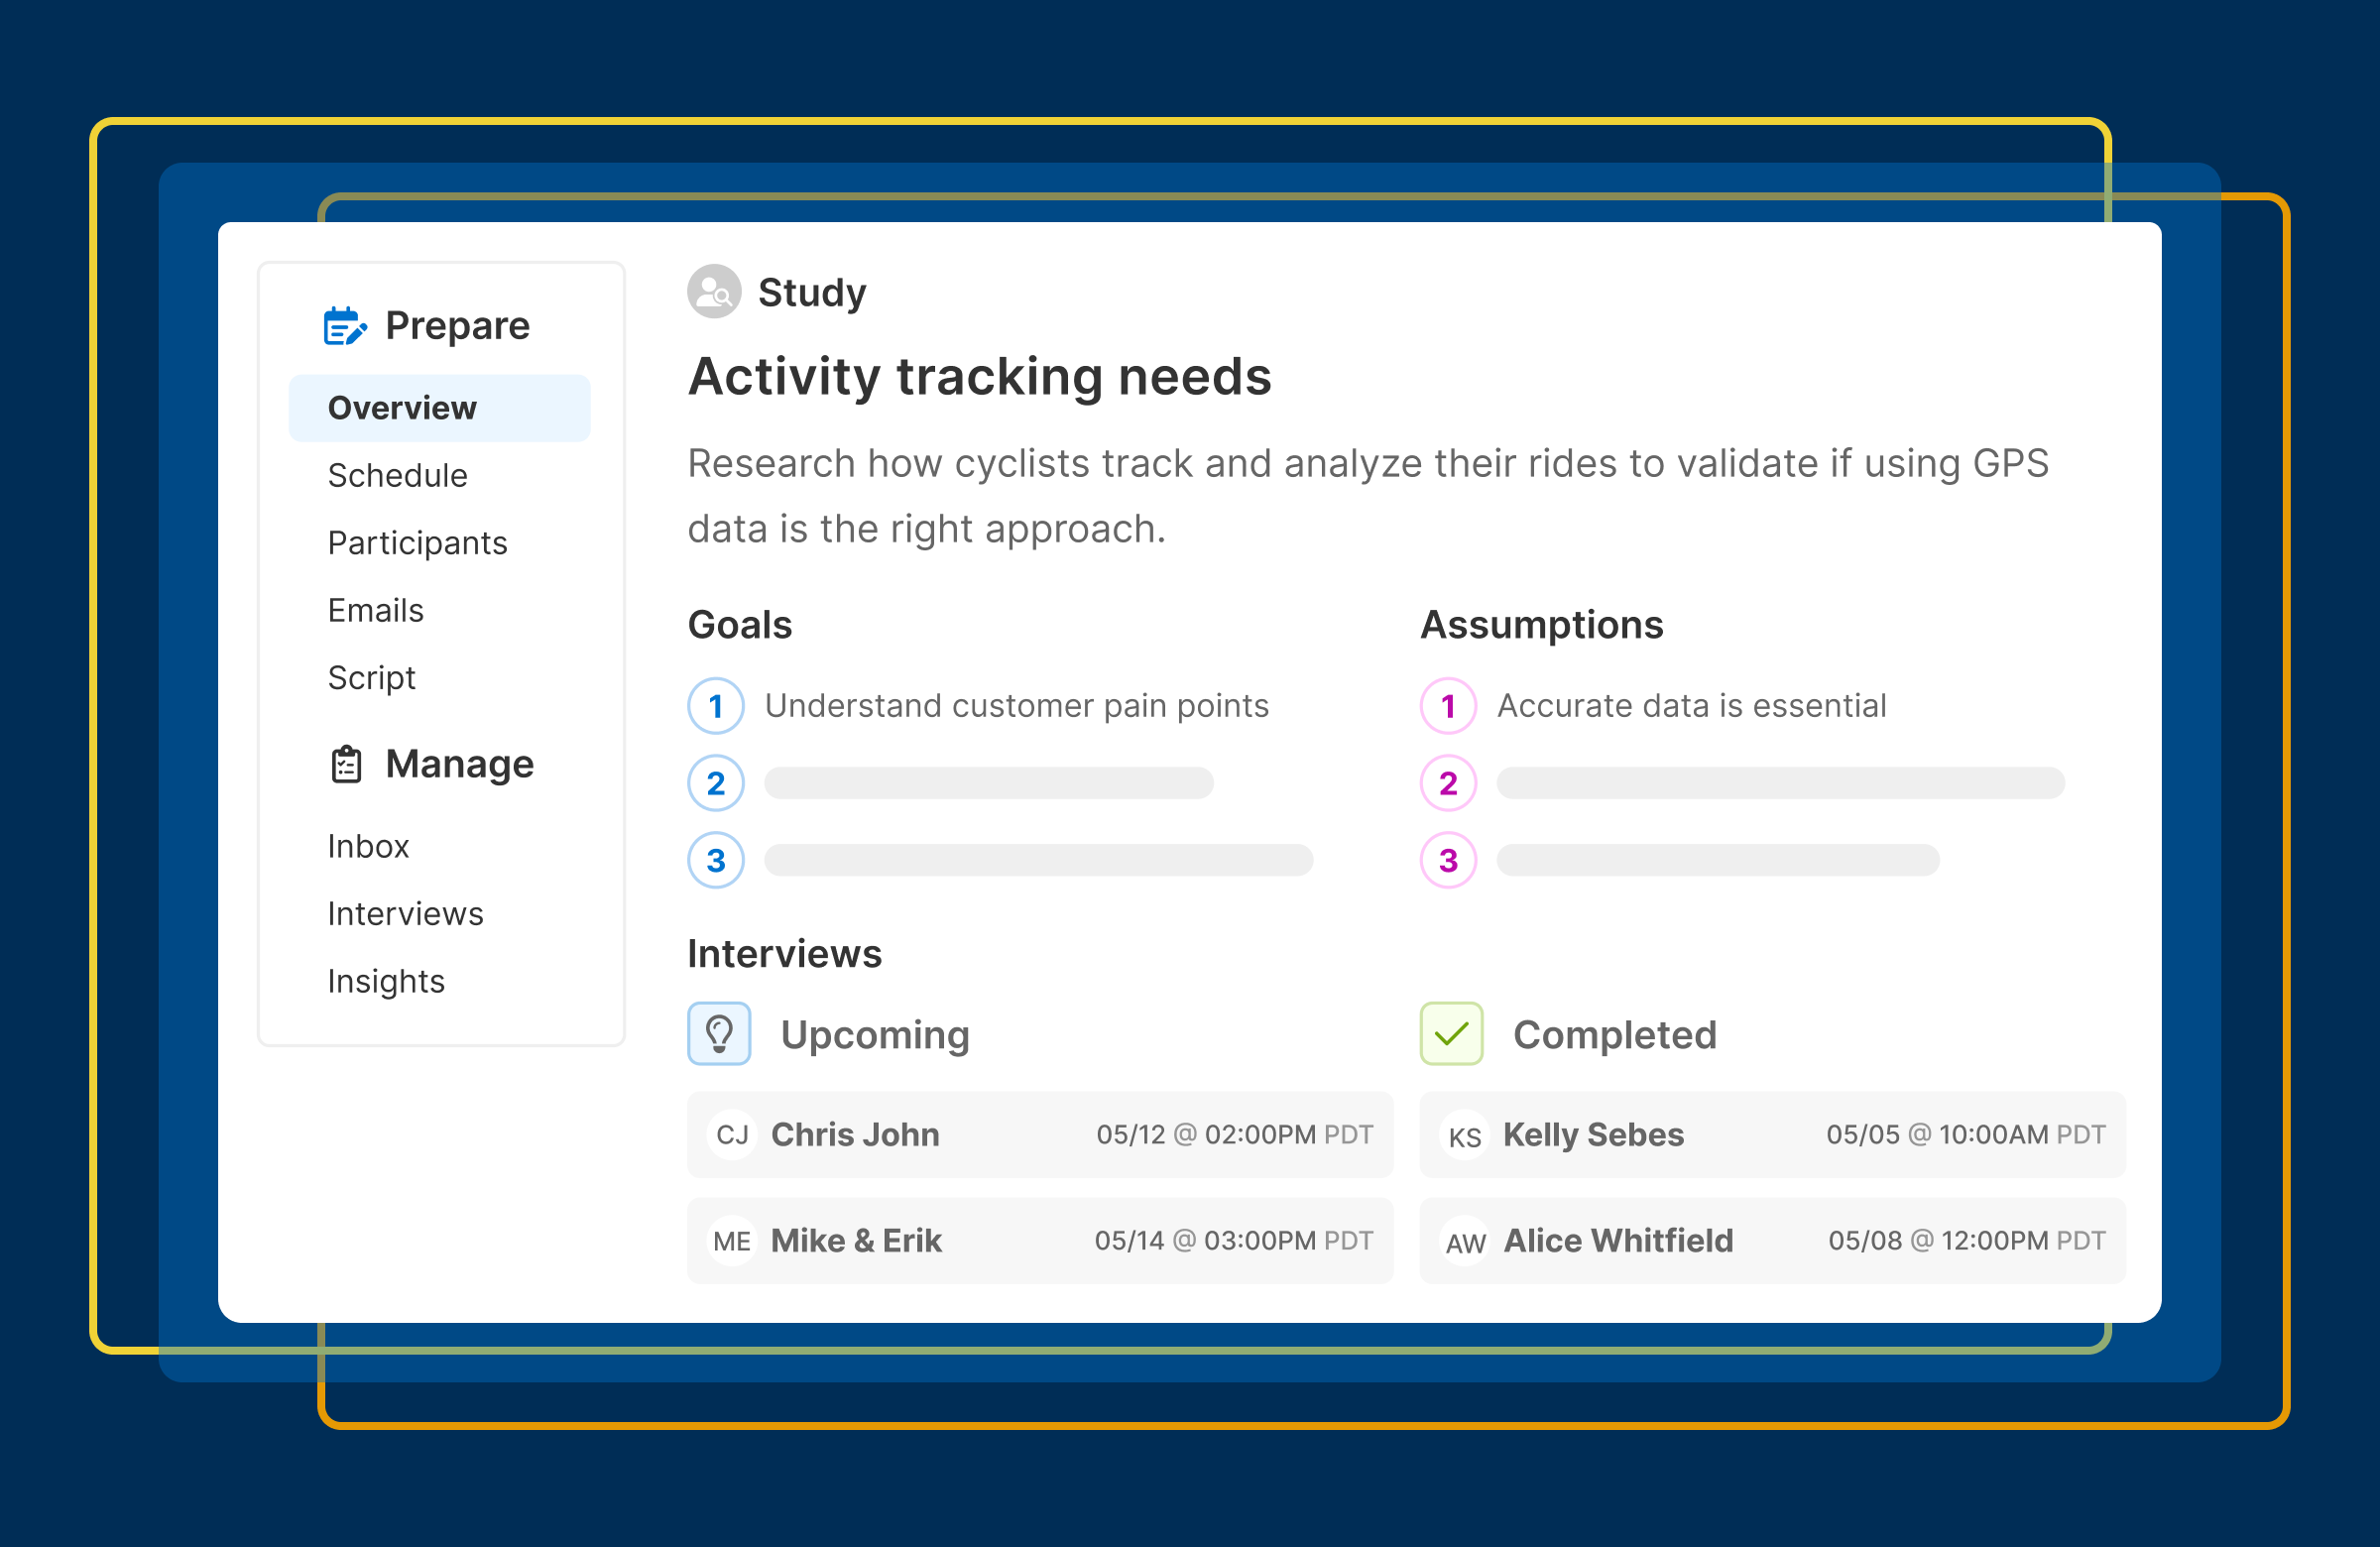Click the Study user-search avatar icon

point(714,292)
